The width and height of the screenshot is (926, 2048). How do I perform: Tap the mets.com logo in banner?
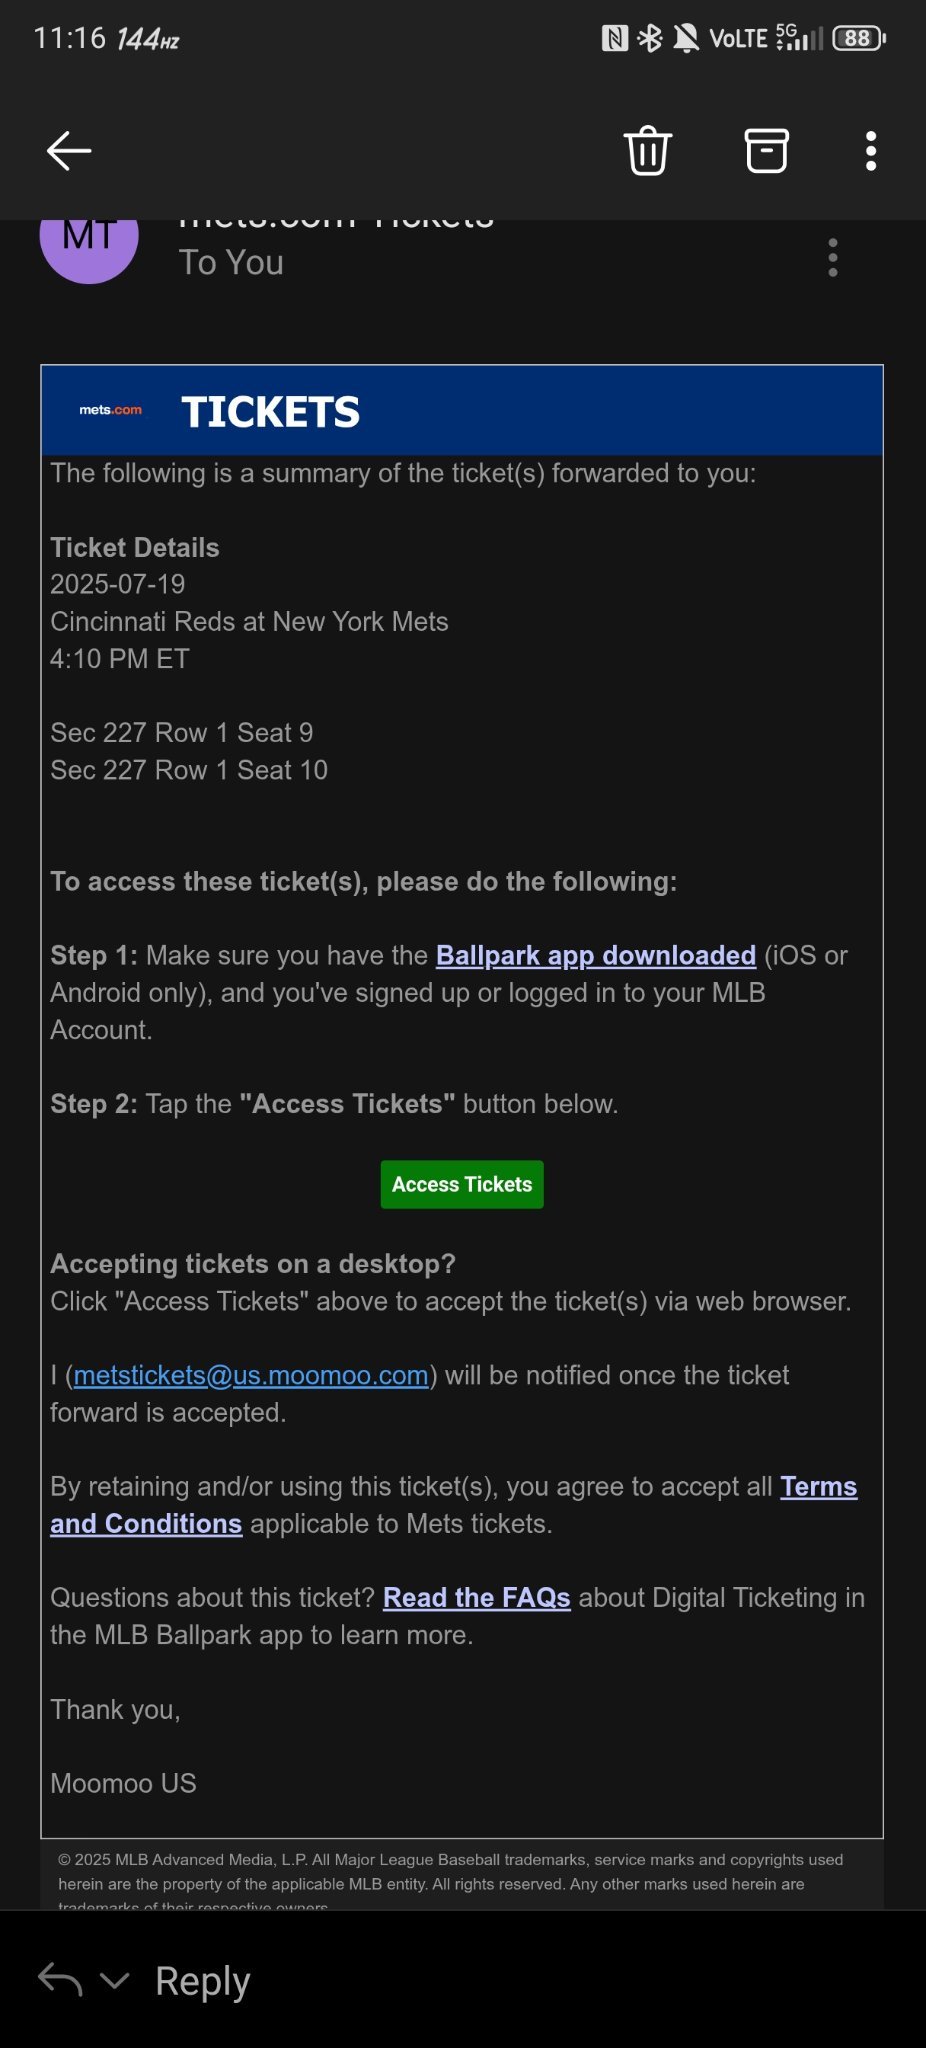coord(111,410)
